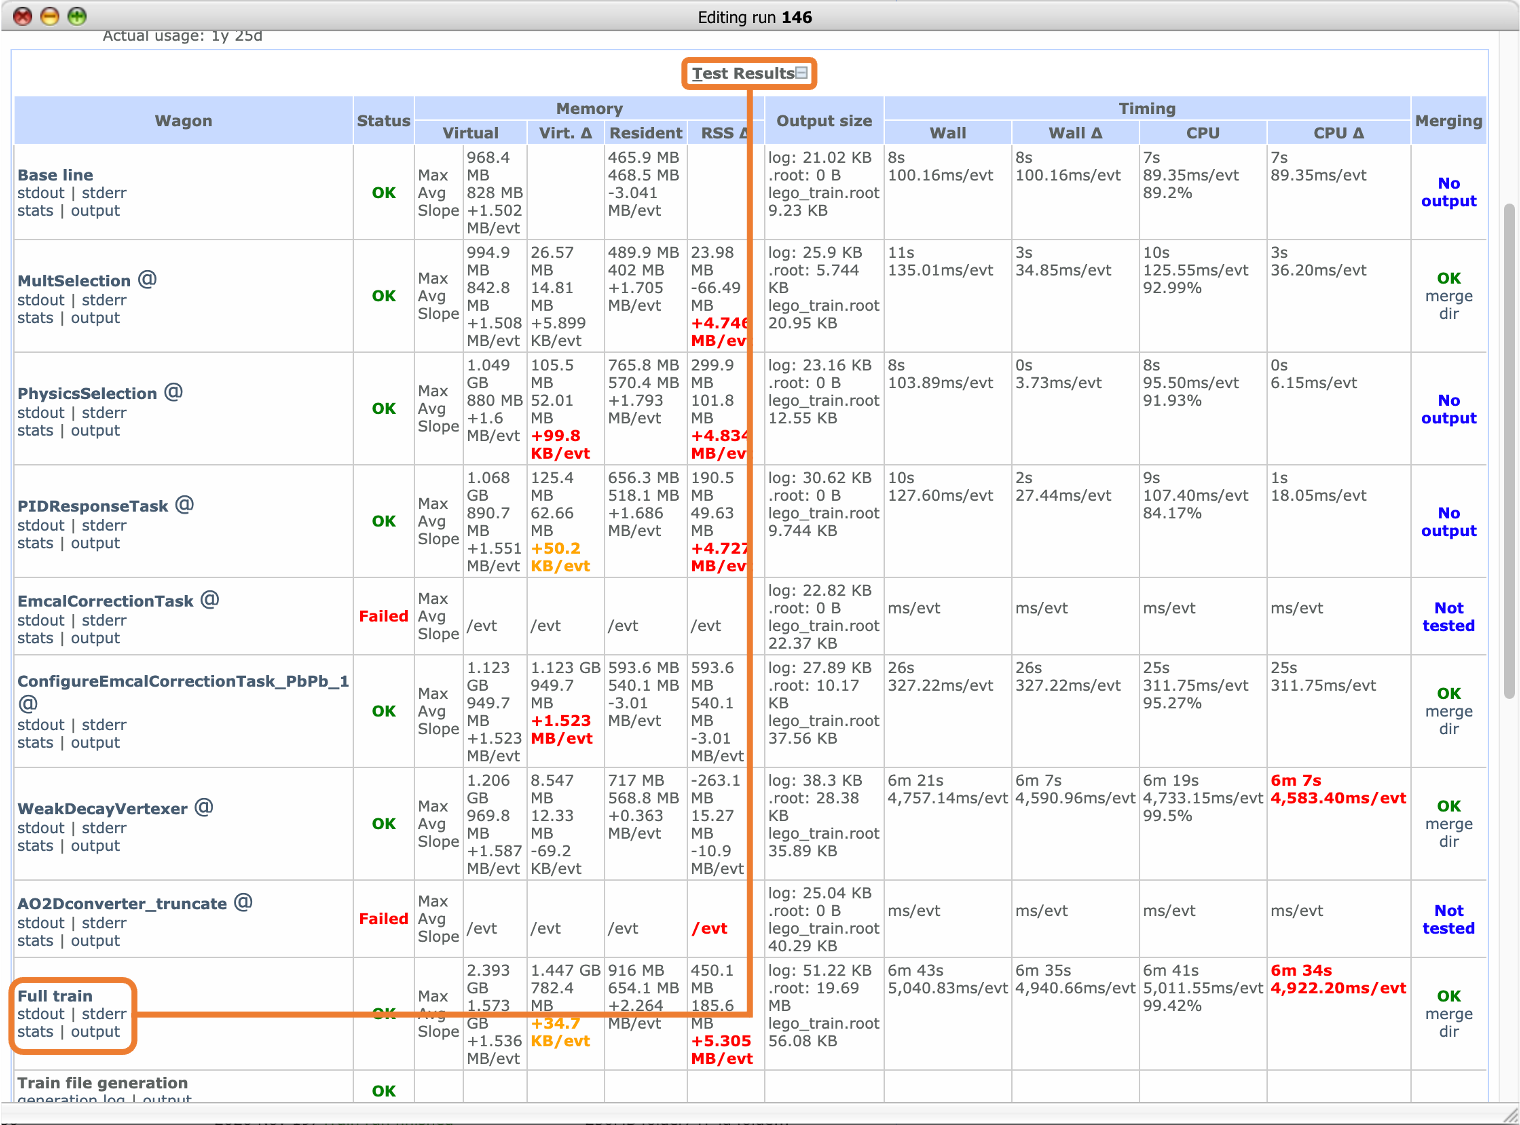This screenshot has width=1520, height=1125.
Task: Click the @ icon beside EmcalCorrectionTask
Action: [x=209, y=600]
